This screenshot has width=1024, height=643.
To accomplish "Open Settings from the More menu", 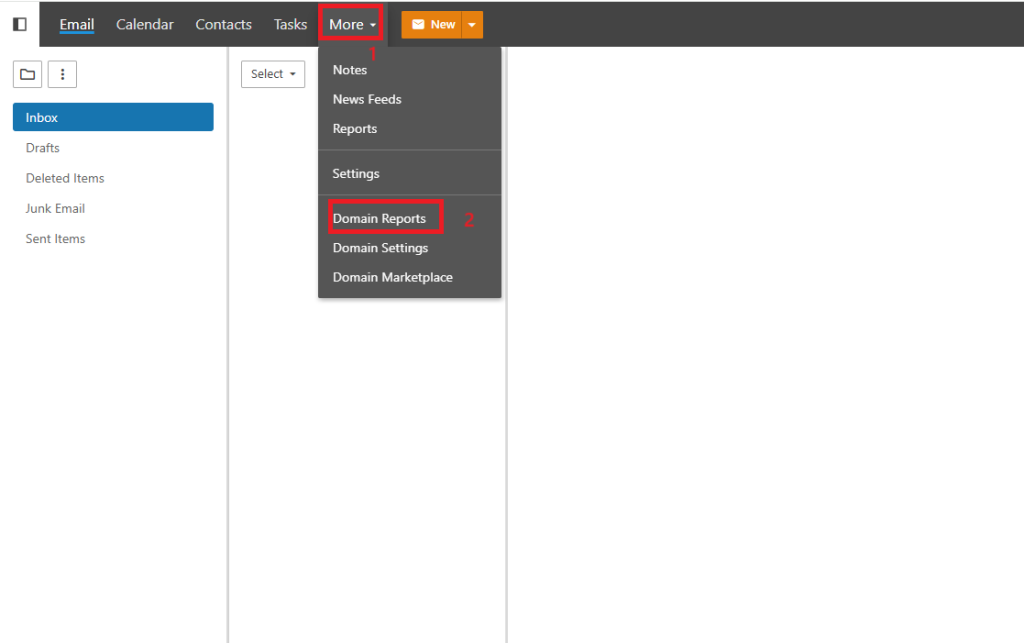I will 356,173.
